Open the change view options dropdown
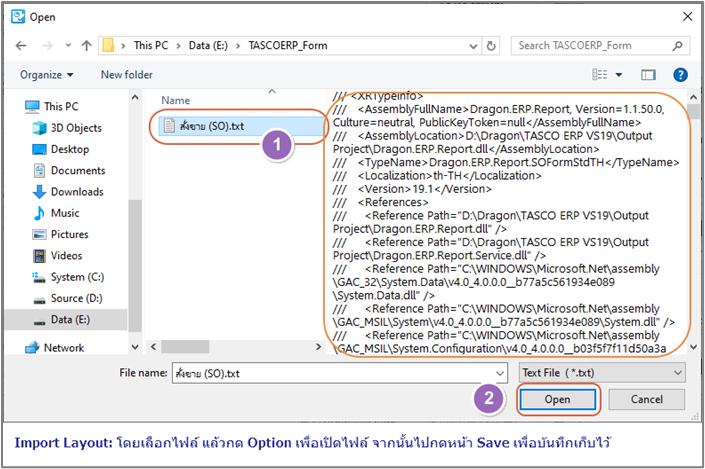This screenshot has height=469, width=705. (617, 74)
